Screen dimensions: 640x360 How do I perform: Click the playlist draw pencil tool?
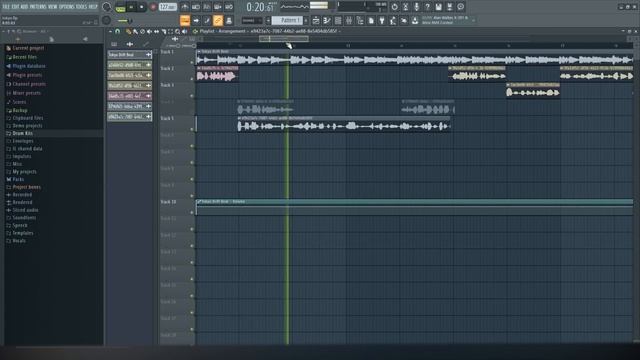[128, 31]
